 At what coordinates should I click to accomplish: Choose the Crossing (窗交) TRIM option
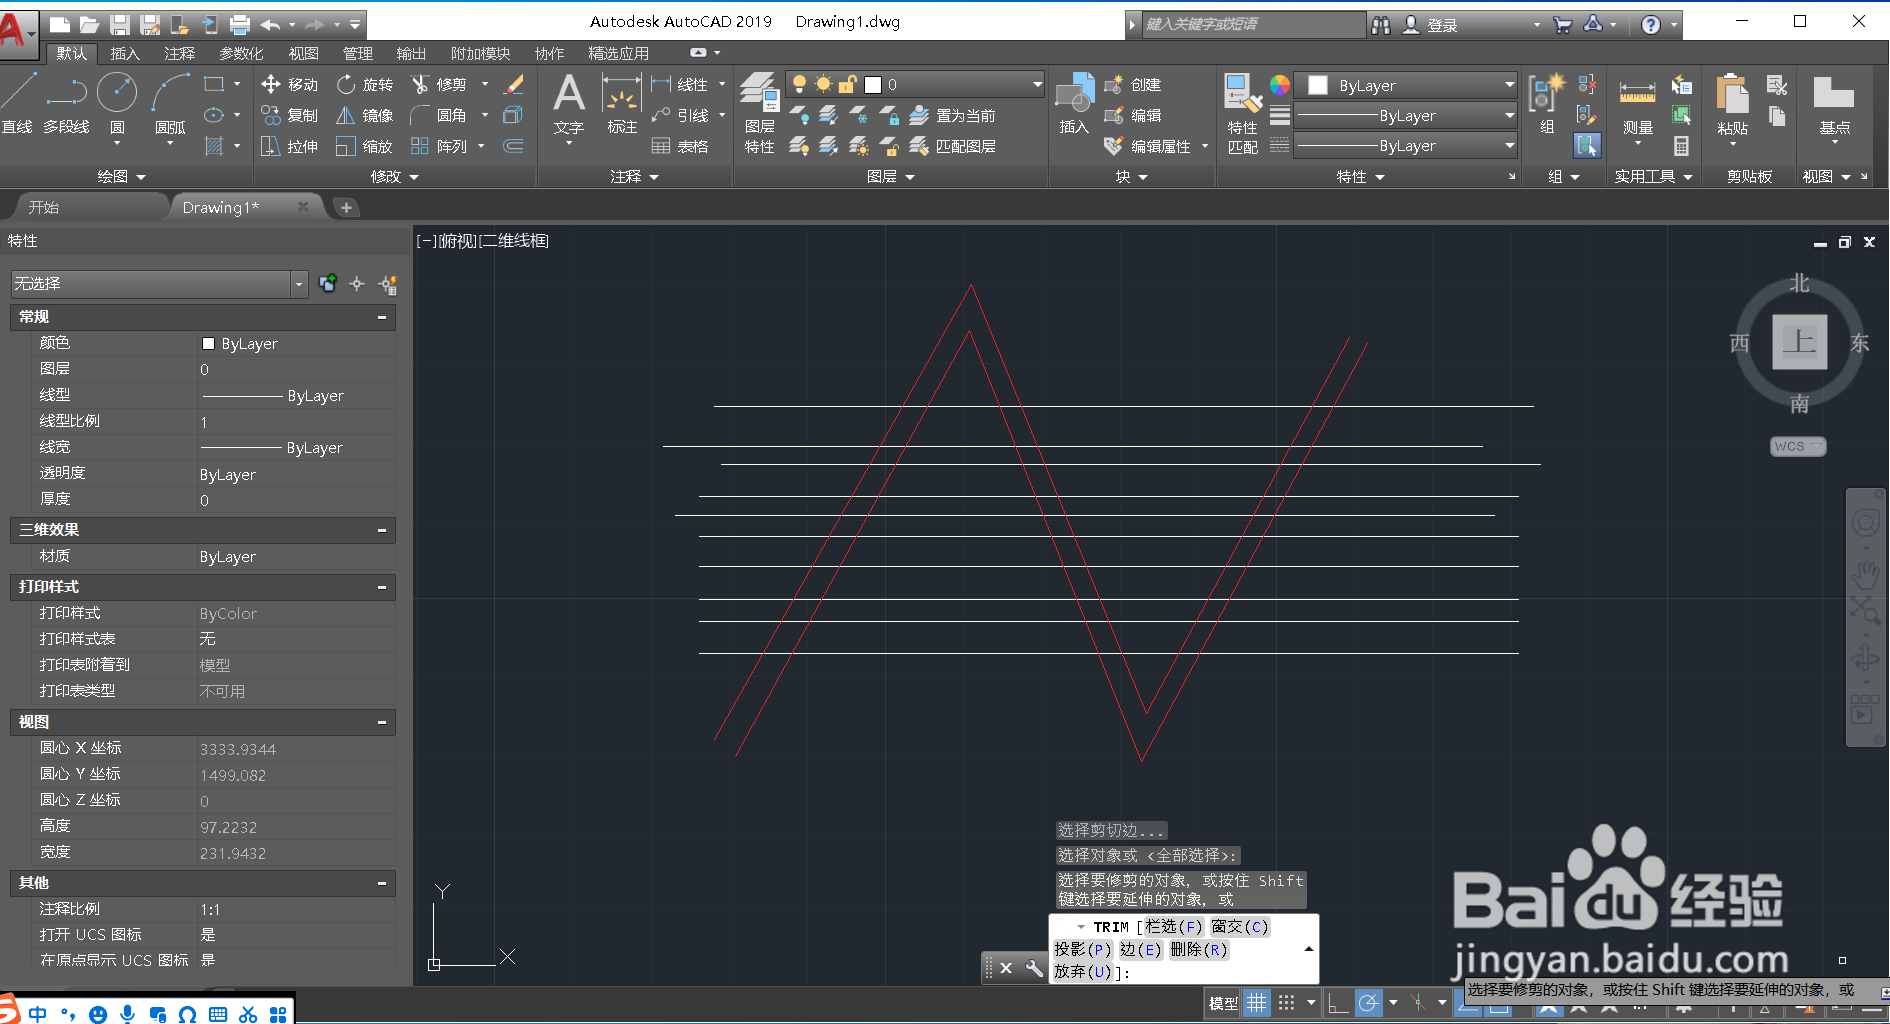tap(1239, 927)
